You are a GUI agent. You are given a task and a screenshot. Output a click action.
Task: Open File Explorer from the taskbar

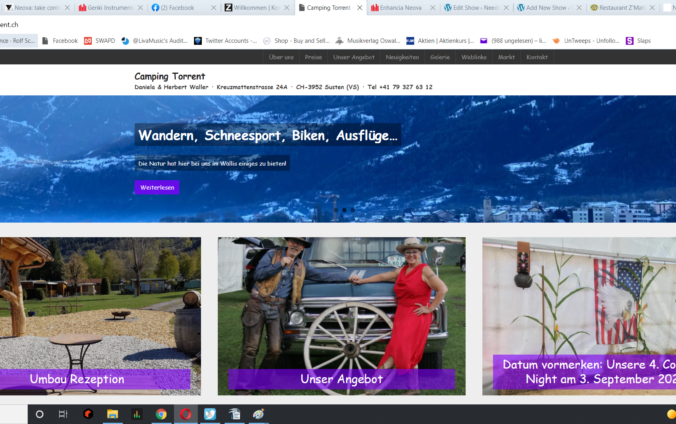[113, 413]
